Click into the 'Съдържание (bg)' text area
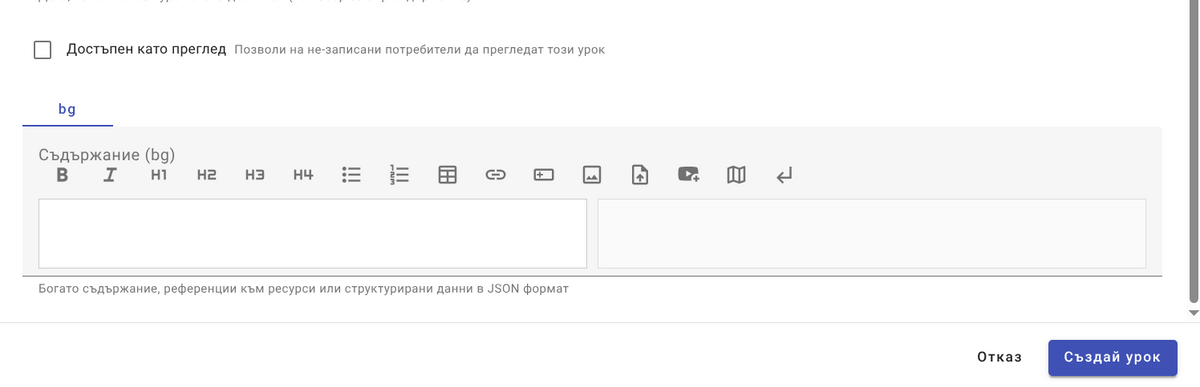Screen dimensions: 1200x387 point(313,233)
